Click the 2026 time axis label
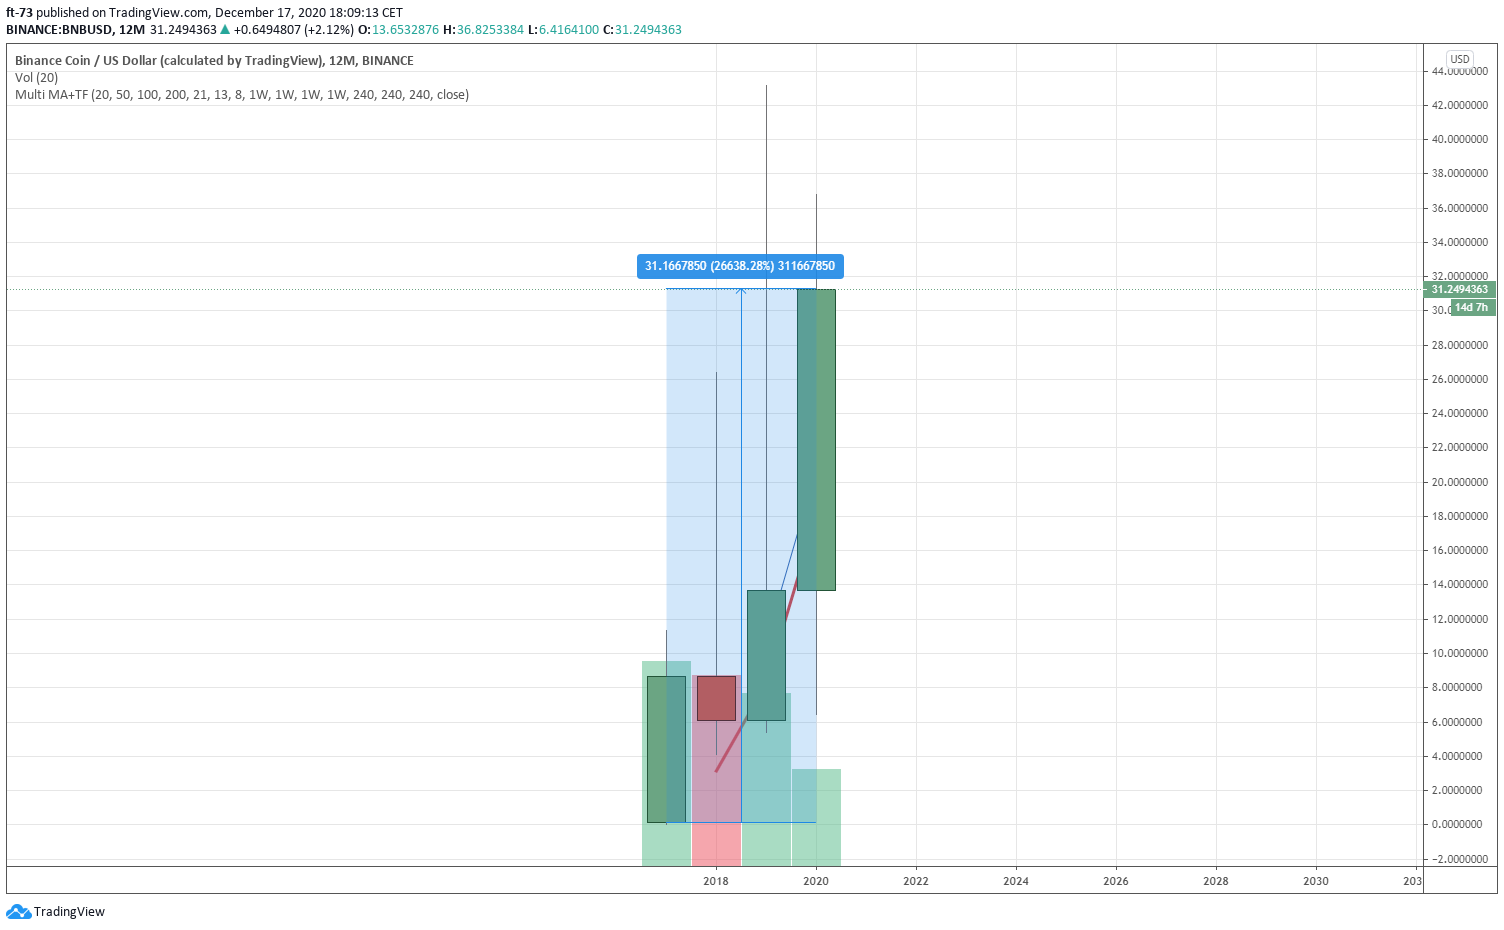1504x930 pixels. pos(1116,881)
